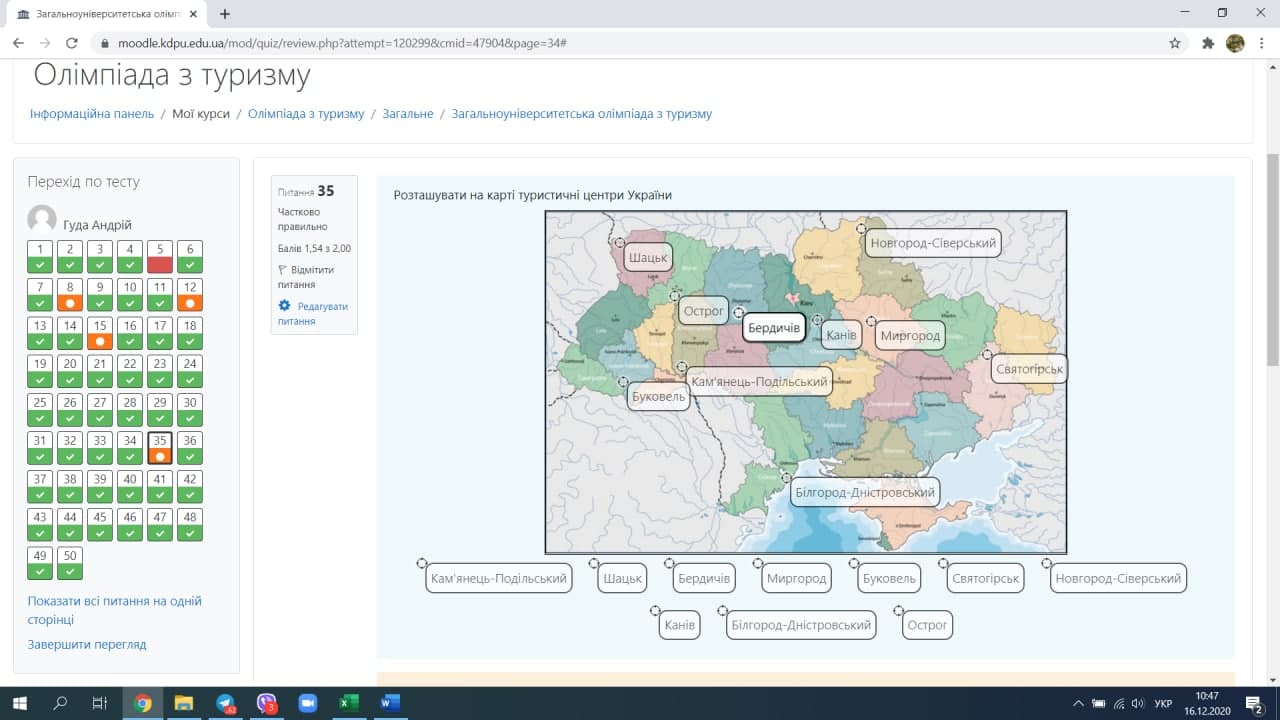
Task: Go to question 12 in quiz navigation
Action: [x=190, y=295]
